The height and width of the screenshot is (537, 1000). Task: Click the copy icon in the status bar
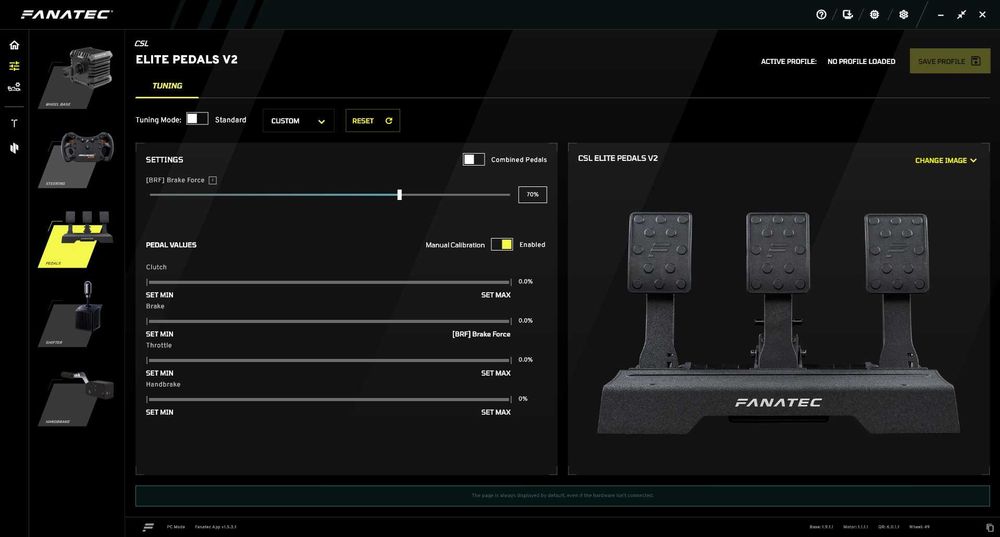990,527
